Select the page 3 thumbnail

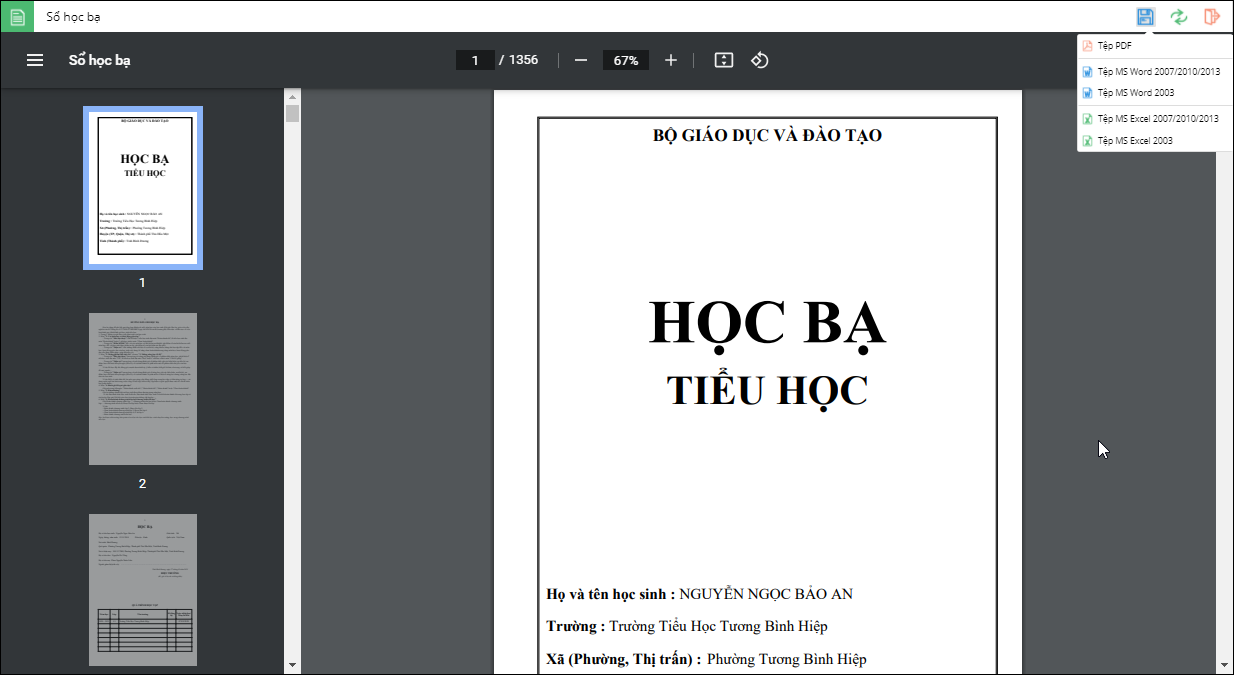[x=142, y=589]
